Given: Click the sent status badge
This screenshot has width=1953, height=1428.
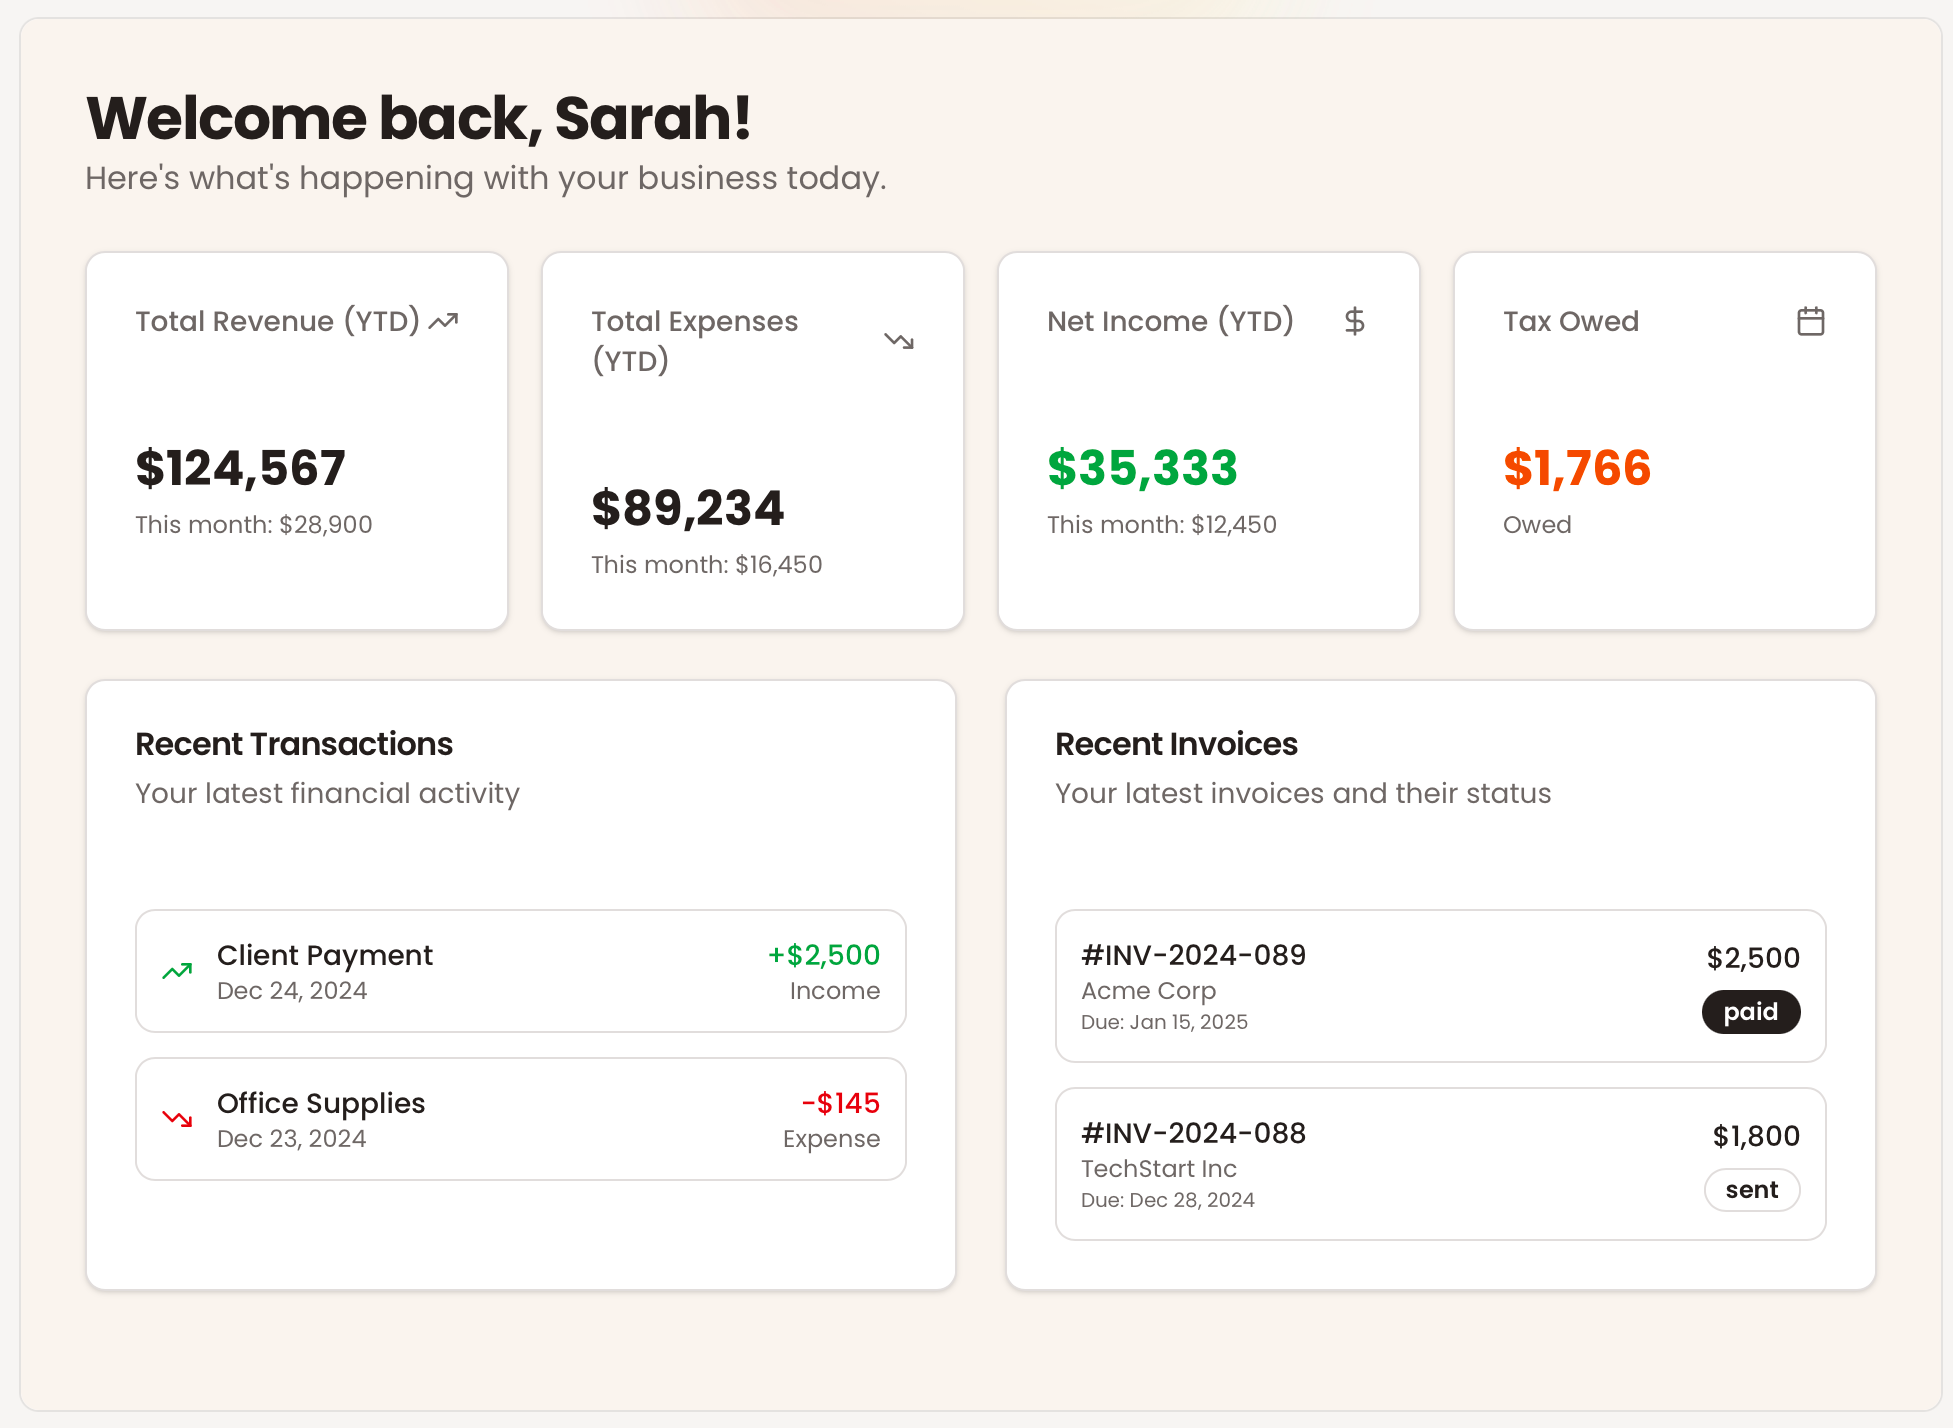Looking at the screenshot, I should 1751,1190.
